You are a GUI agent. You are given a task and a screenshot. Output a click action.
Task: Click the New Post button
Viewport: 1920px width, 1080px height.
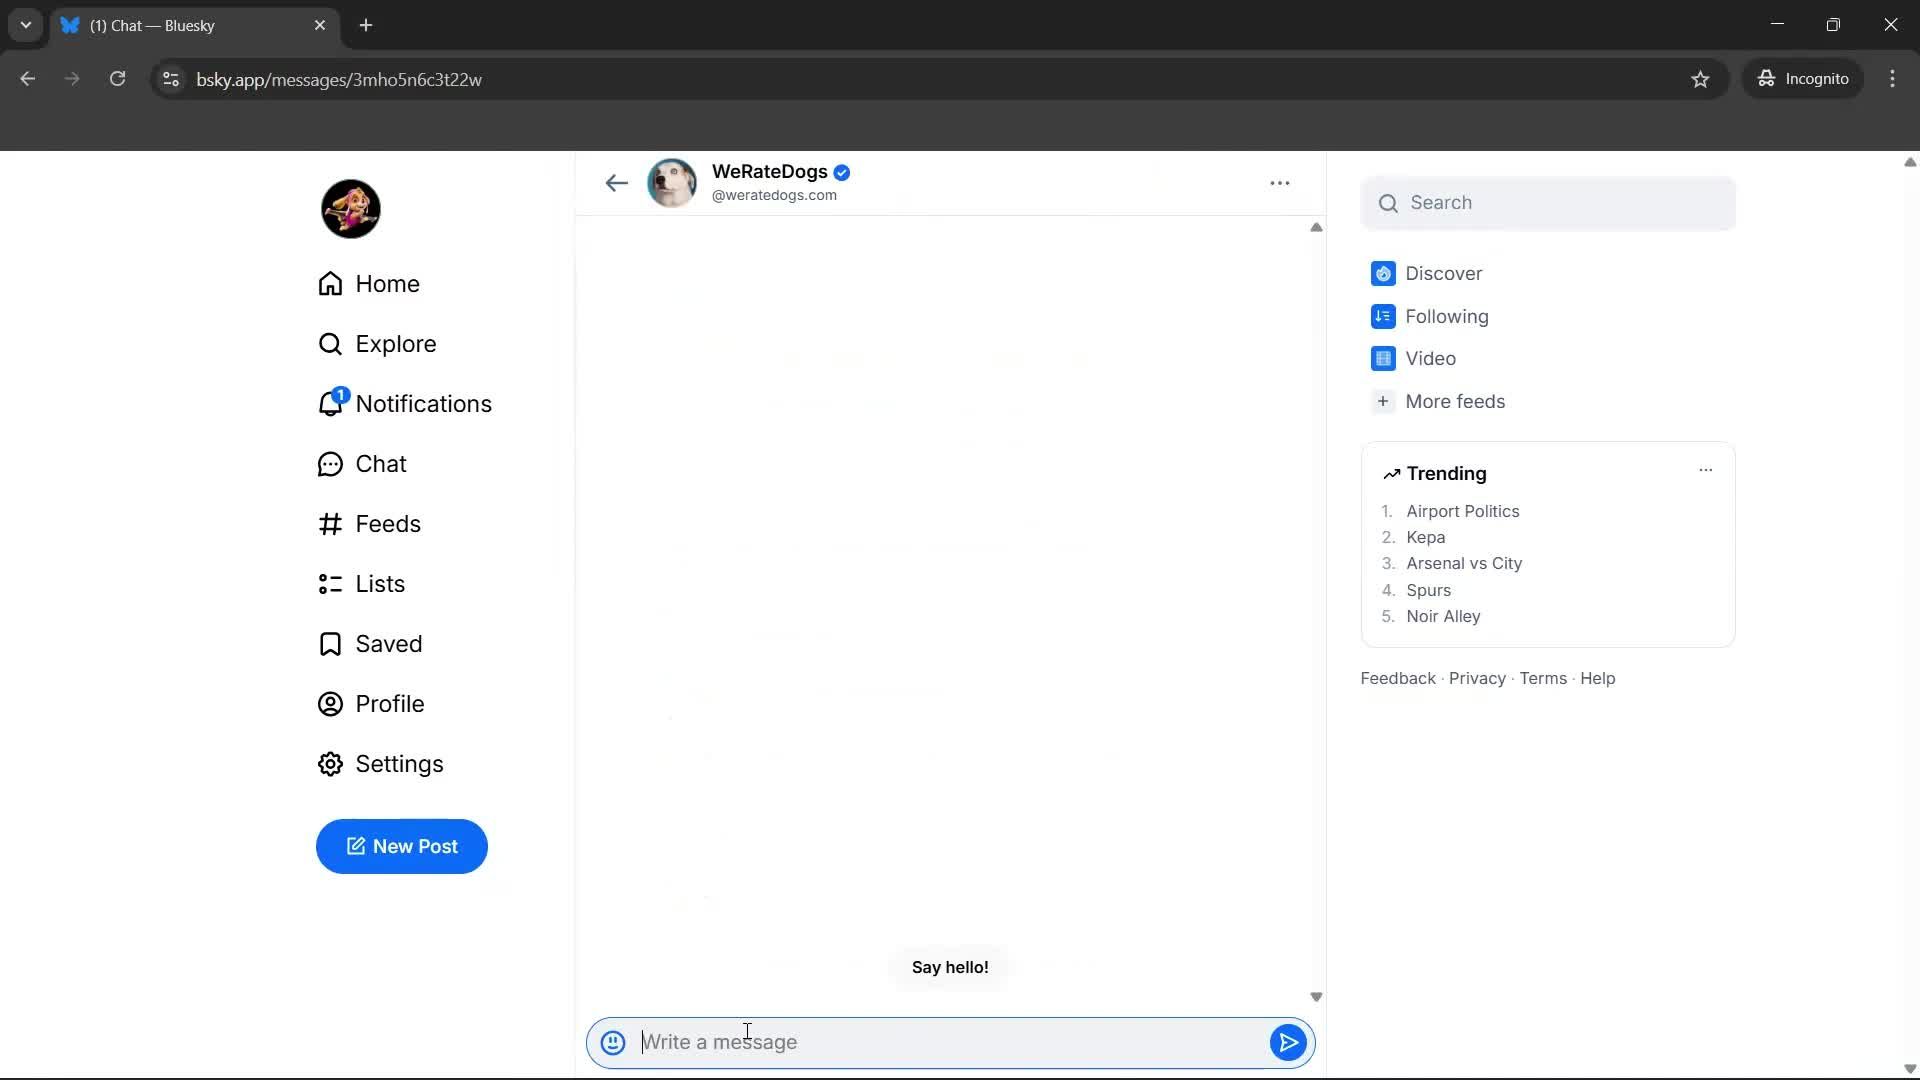pos(402,846)
